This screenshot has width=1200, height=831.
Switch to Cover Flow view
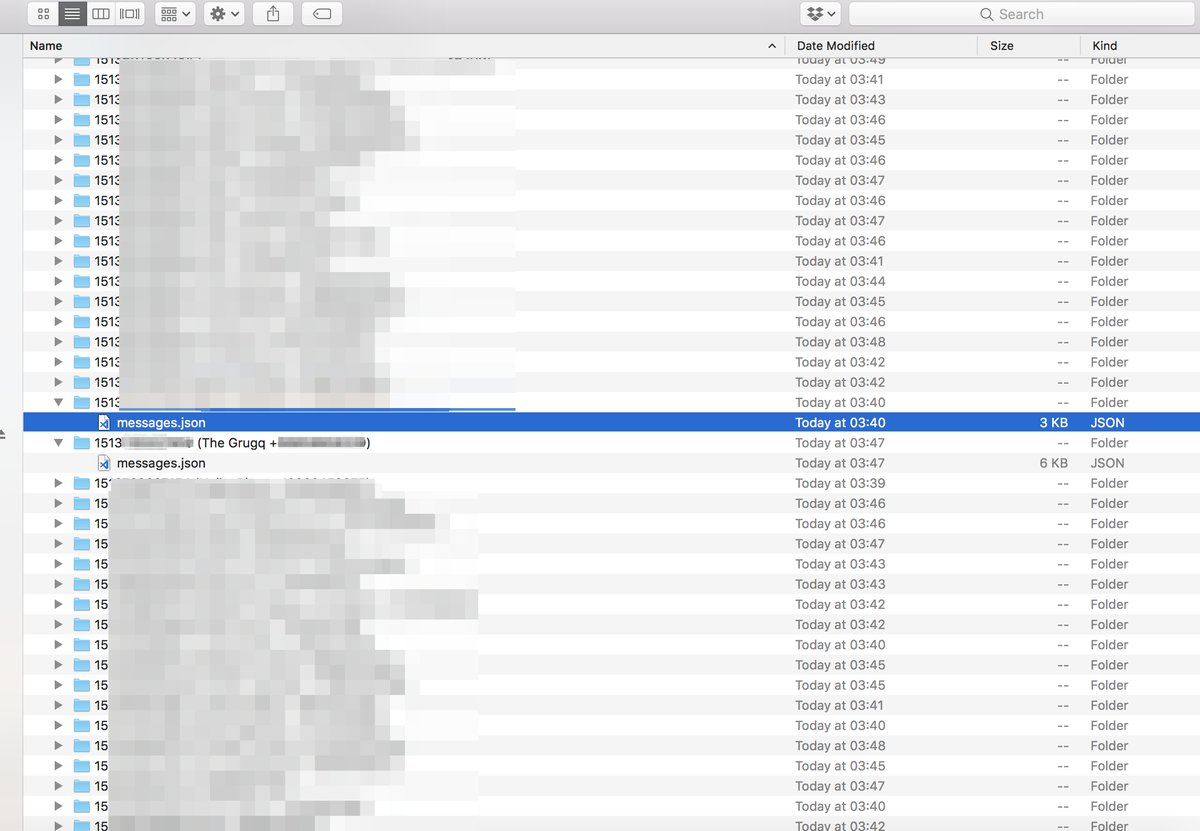pos(130,14)
